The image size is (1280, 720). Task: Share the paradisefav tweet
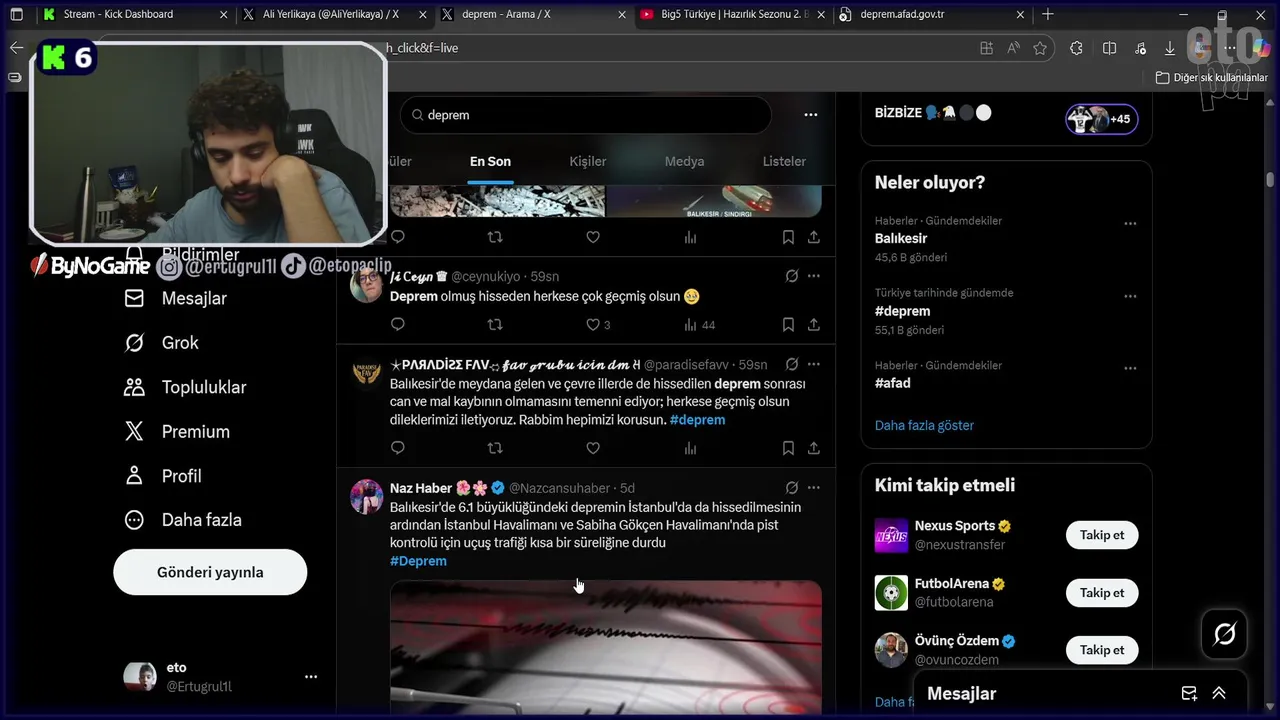pyautogui.click(x=814, y=448)
